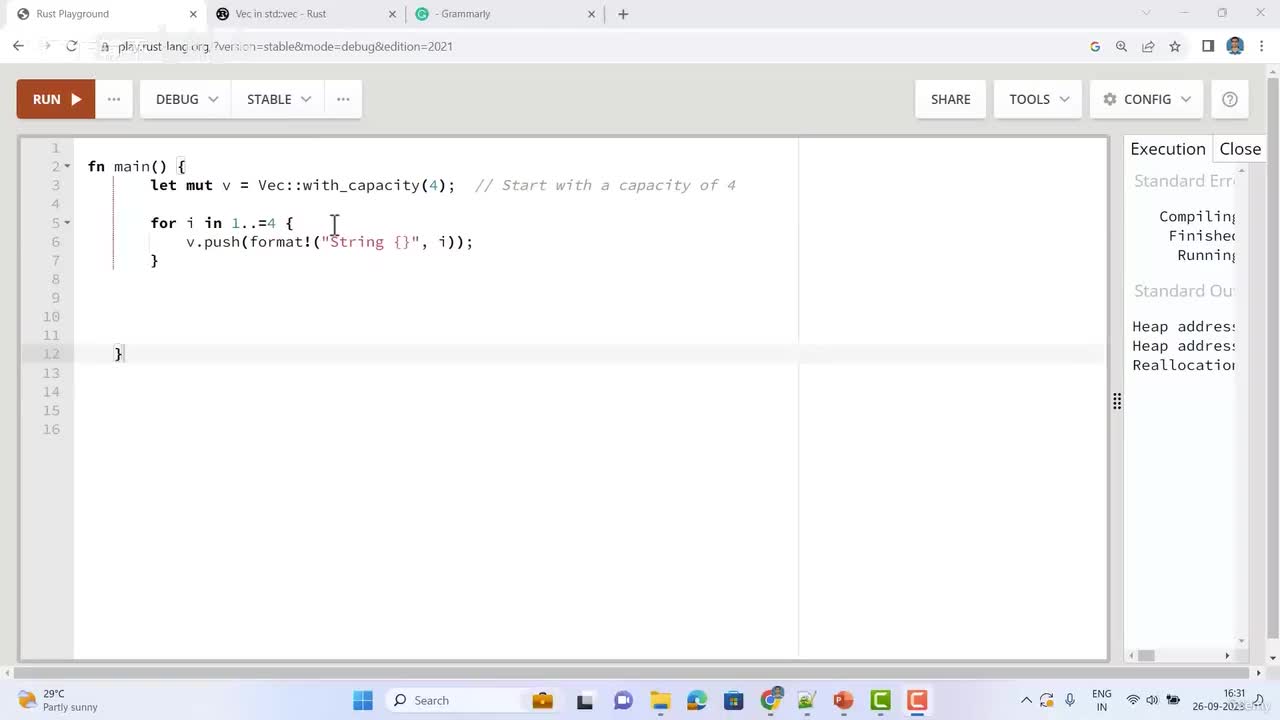Viewport: 1280px width, 720px height.
Task: Open the zoom magnifier in address bar
Action: (x=1121, y=46)
